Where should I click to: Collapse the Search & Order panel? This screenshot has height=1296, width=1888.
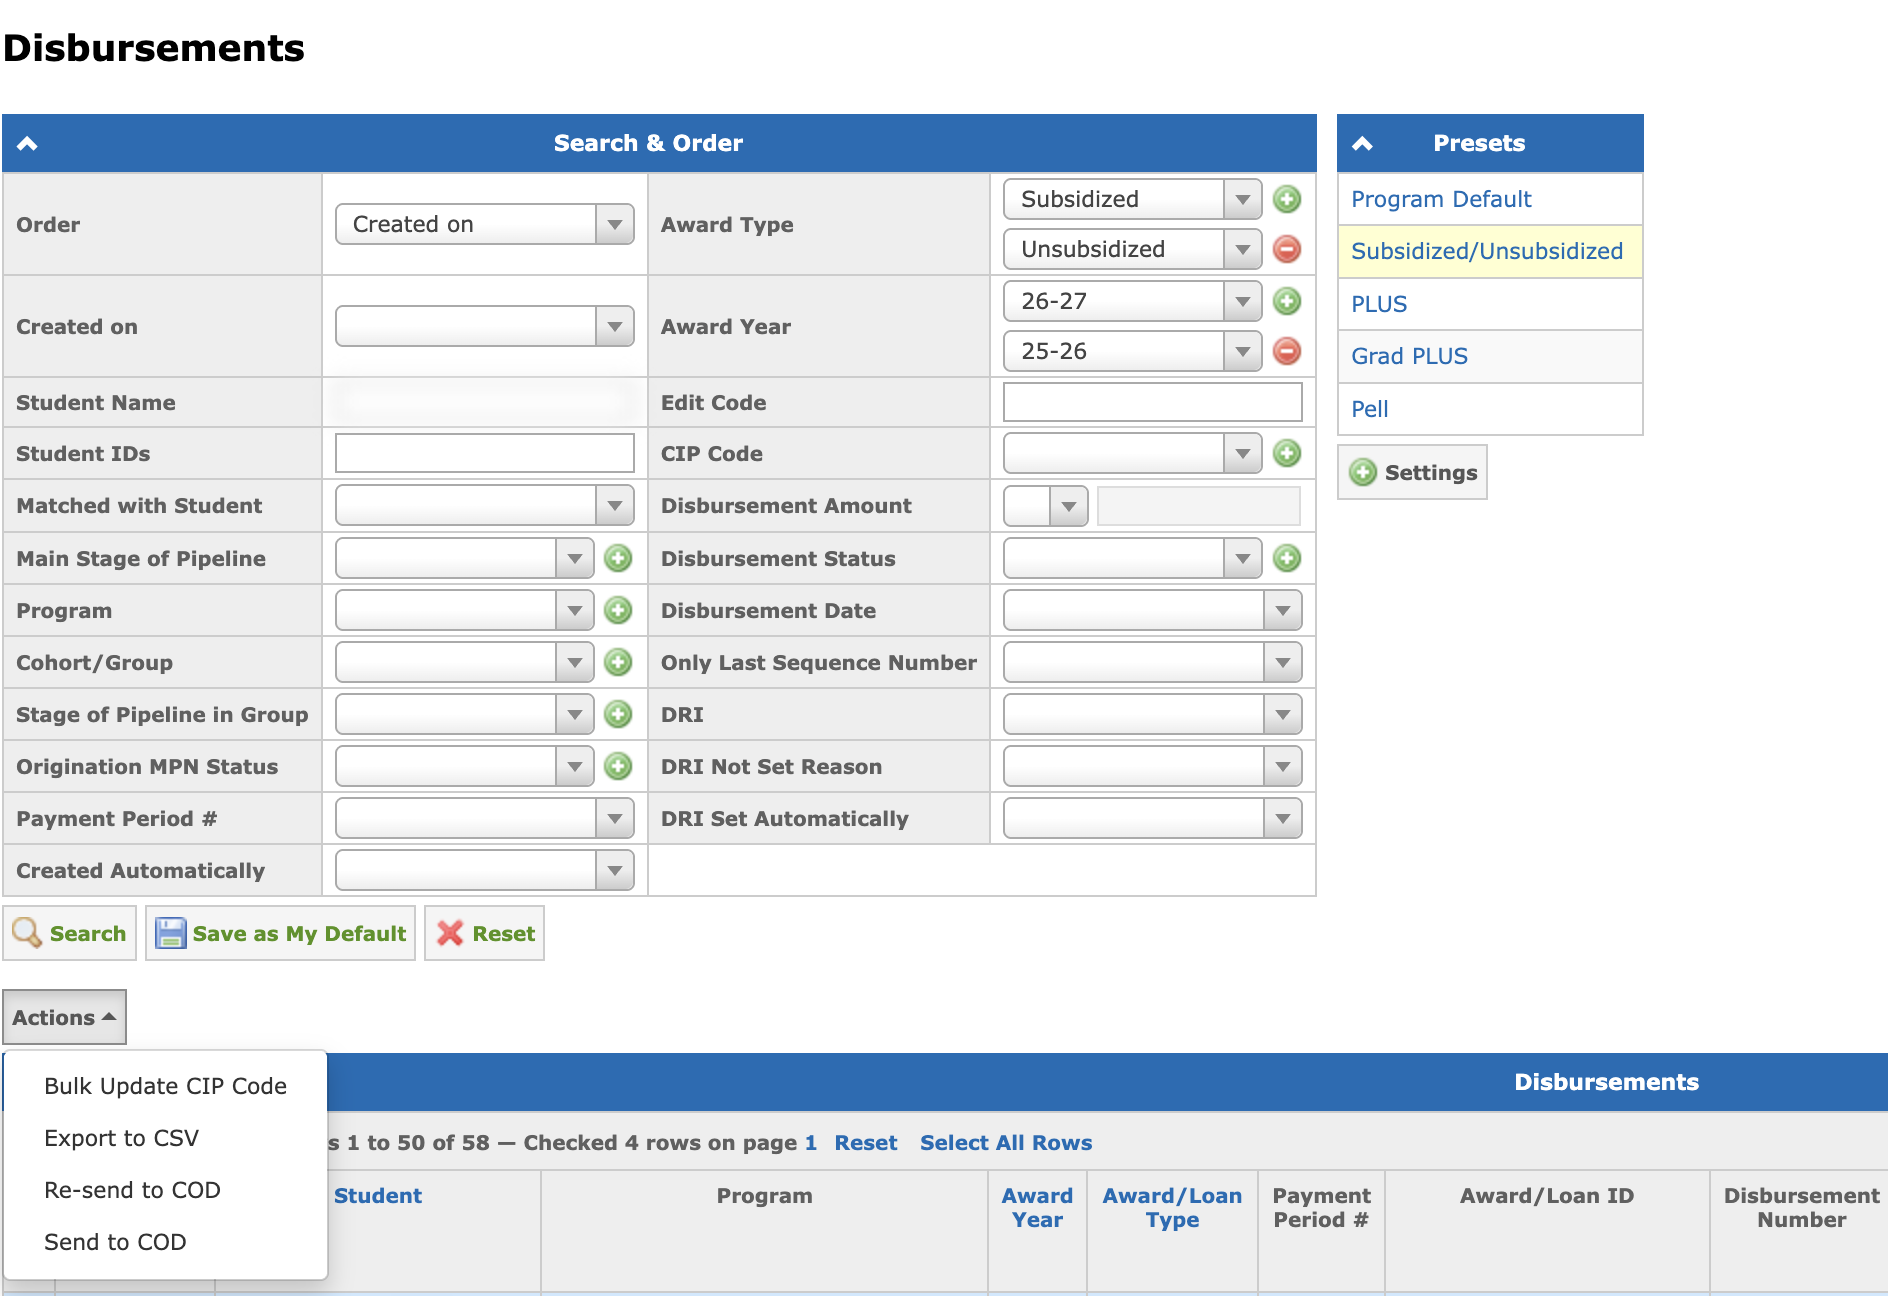tap(27, 143)
